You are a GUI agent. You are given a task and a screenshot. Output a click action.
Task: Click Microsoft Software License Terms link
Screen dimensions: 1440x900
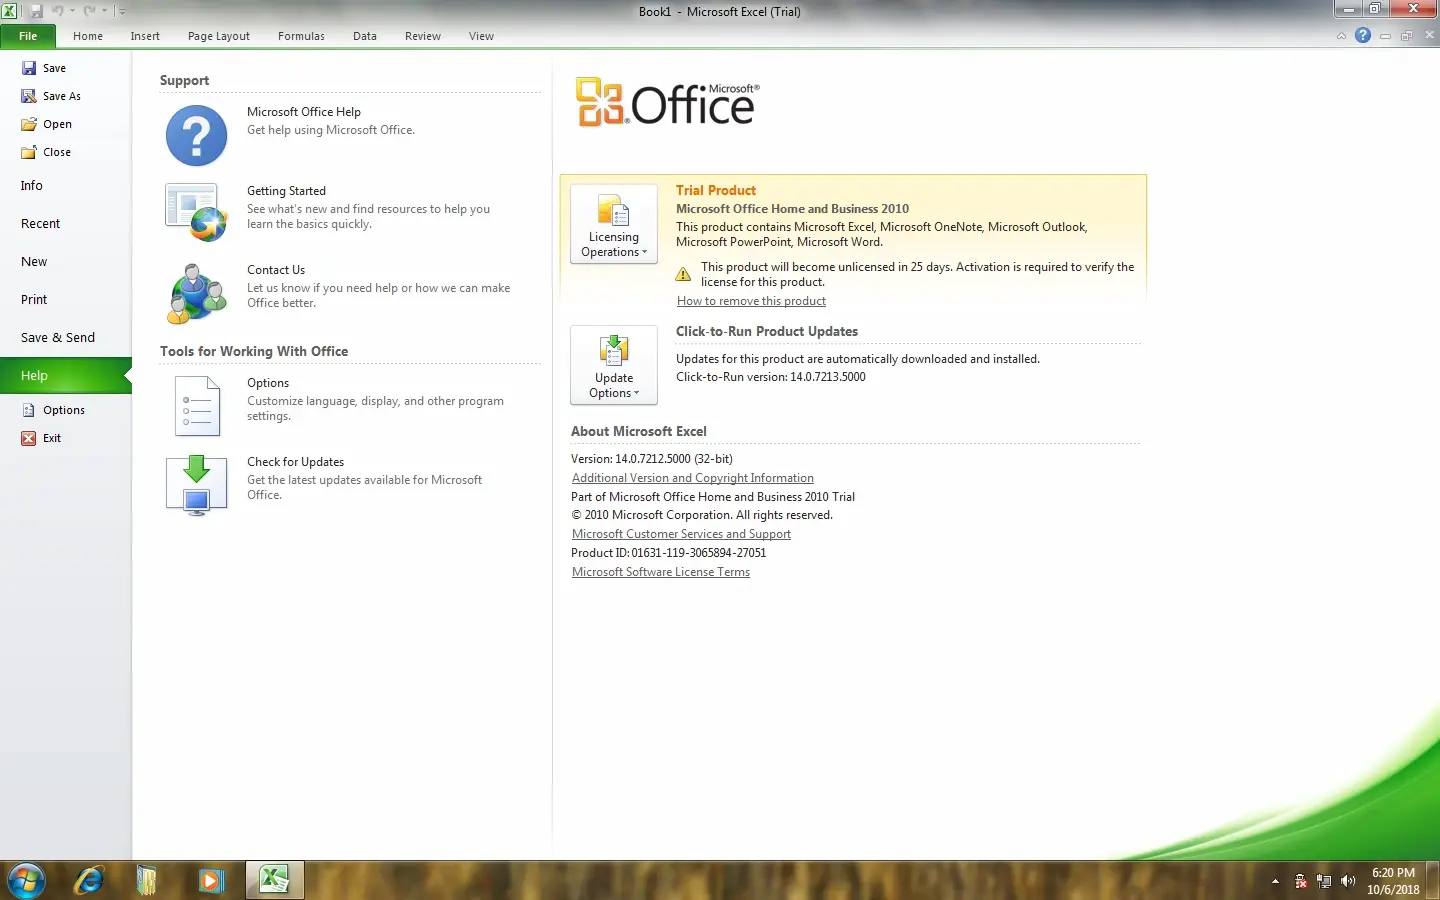[x=660, y=571]
